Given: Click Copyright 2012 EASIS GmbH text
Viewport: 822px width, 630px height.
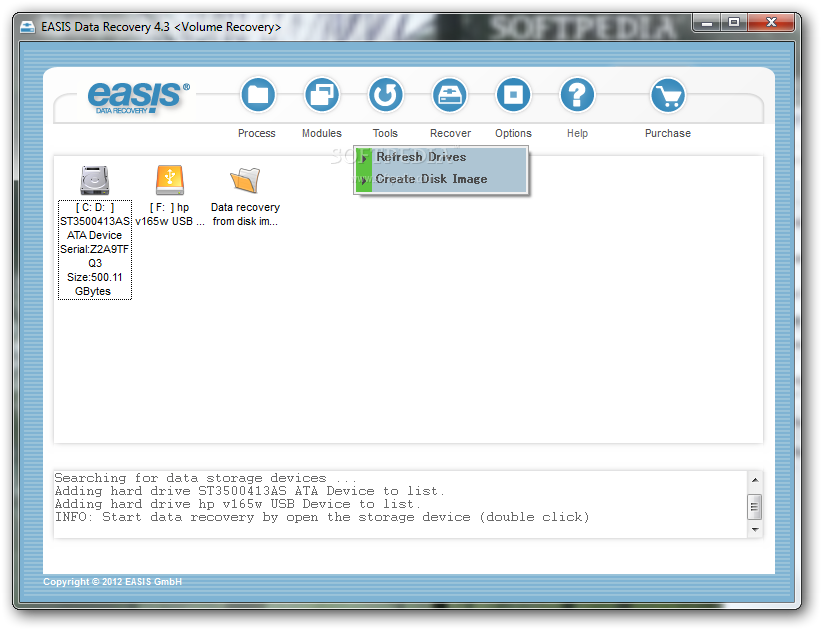Looking at the screenshot, I should 112,582.
